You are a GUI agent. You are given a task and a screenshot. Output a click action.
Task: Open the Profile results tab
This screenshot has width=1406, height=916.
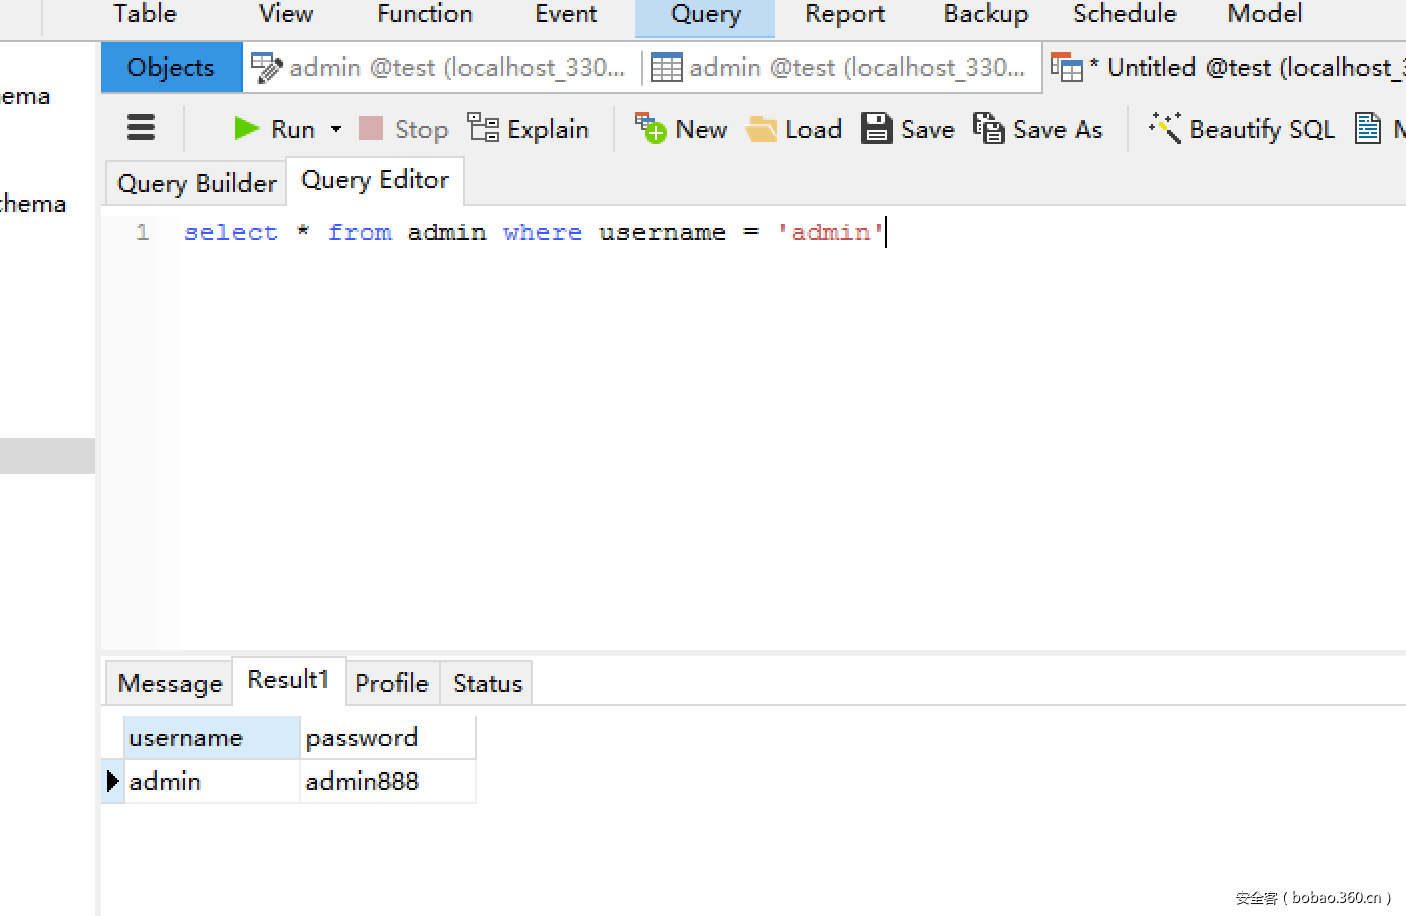[x=392, y=682]
